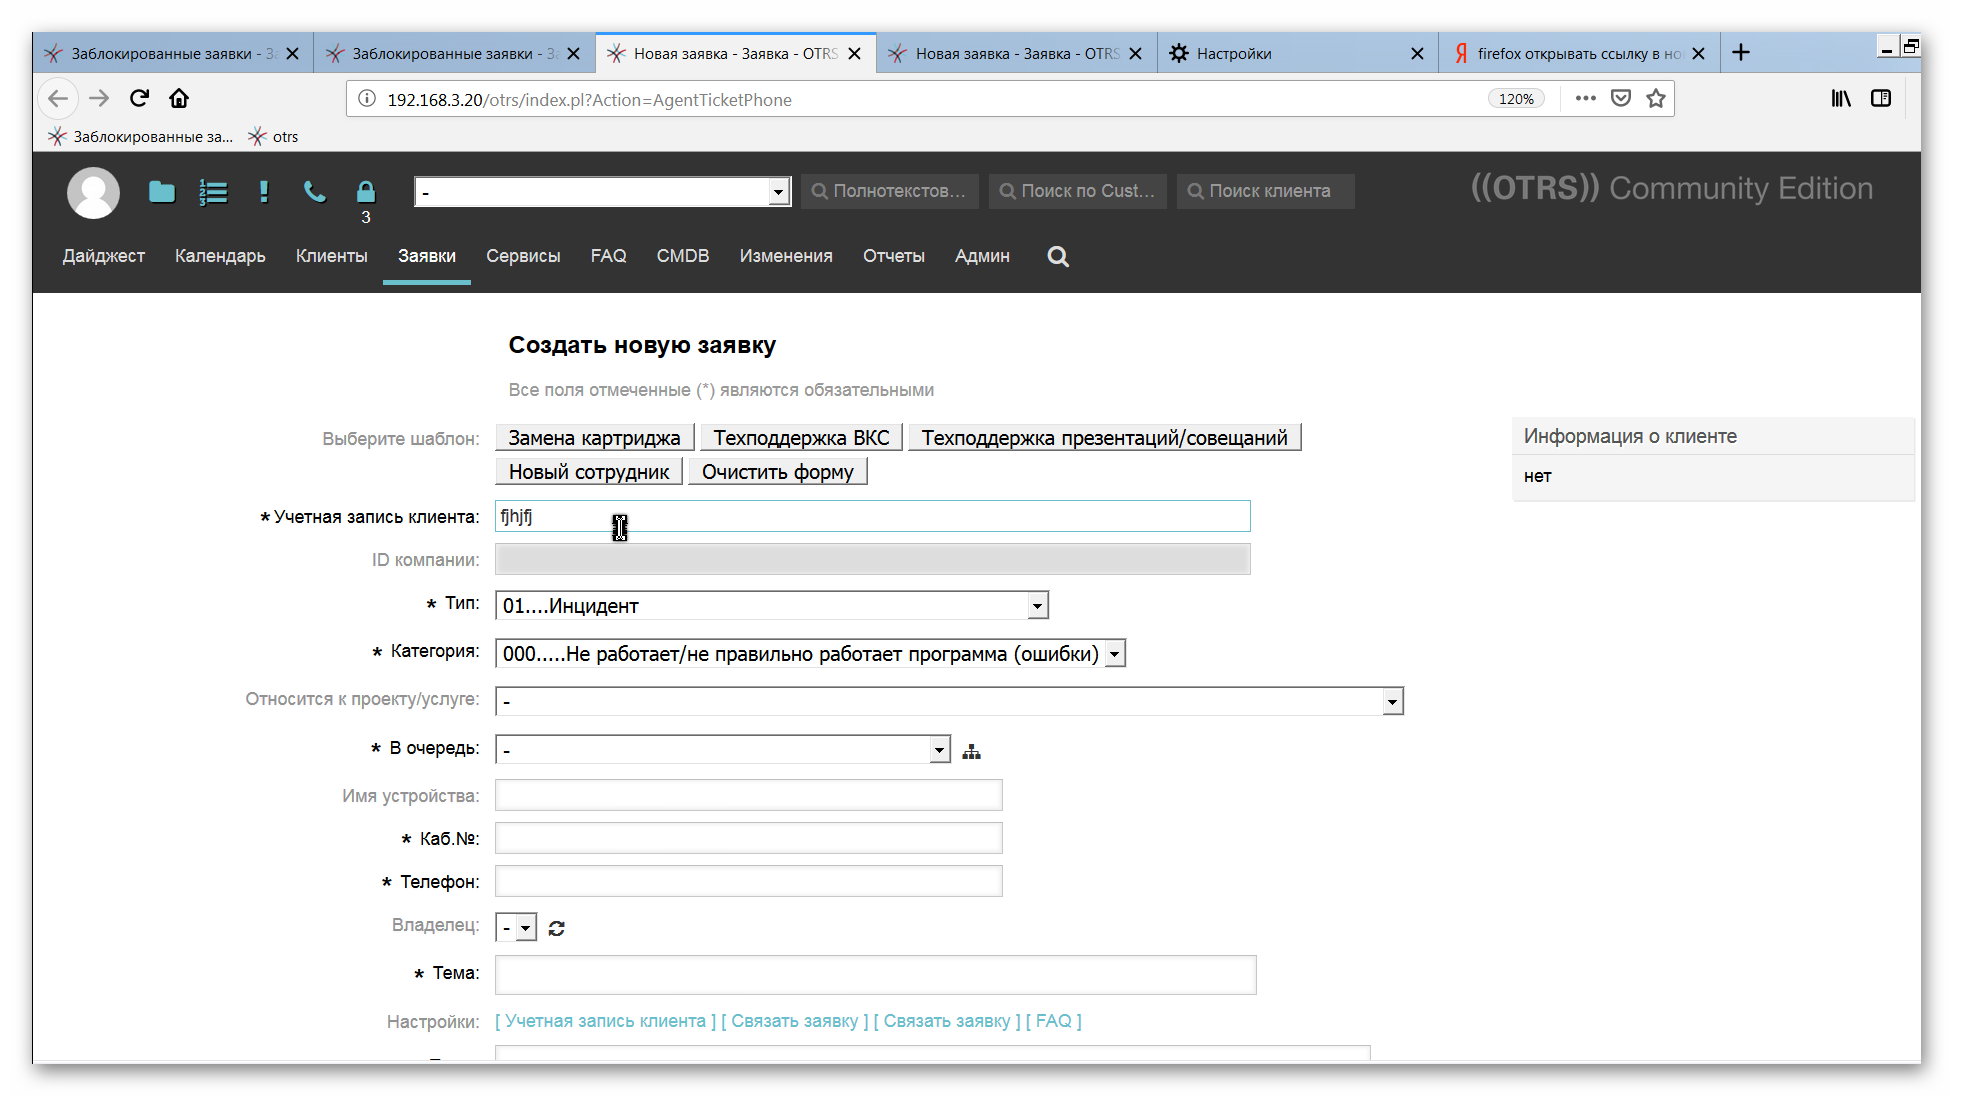Focus the Учетная запись клиента field
The width and height of the screenshot is (1976, 1096).
[872, 516]
